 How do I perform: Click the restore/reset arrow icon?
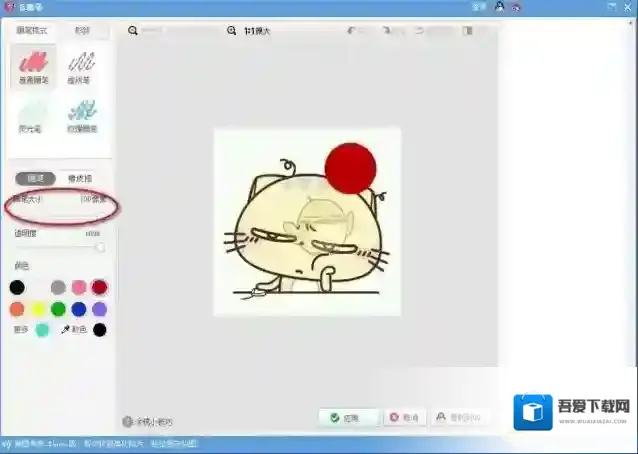click(419, 31)
